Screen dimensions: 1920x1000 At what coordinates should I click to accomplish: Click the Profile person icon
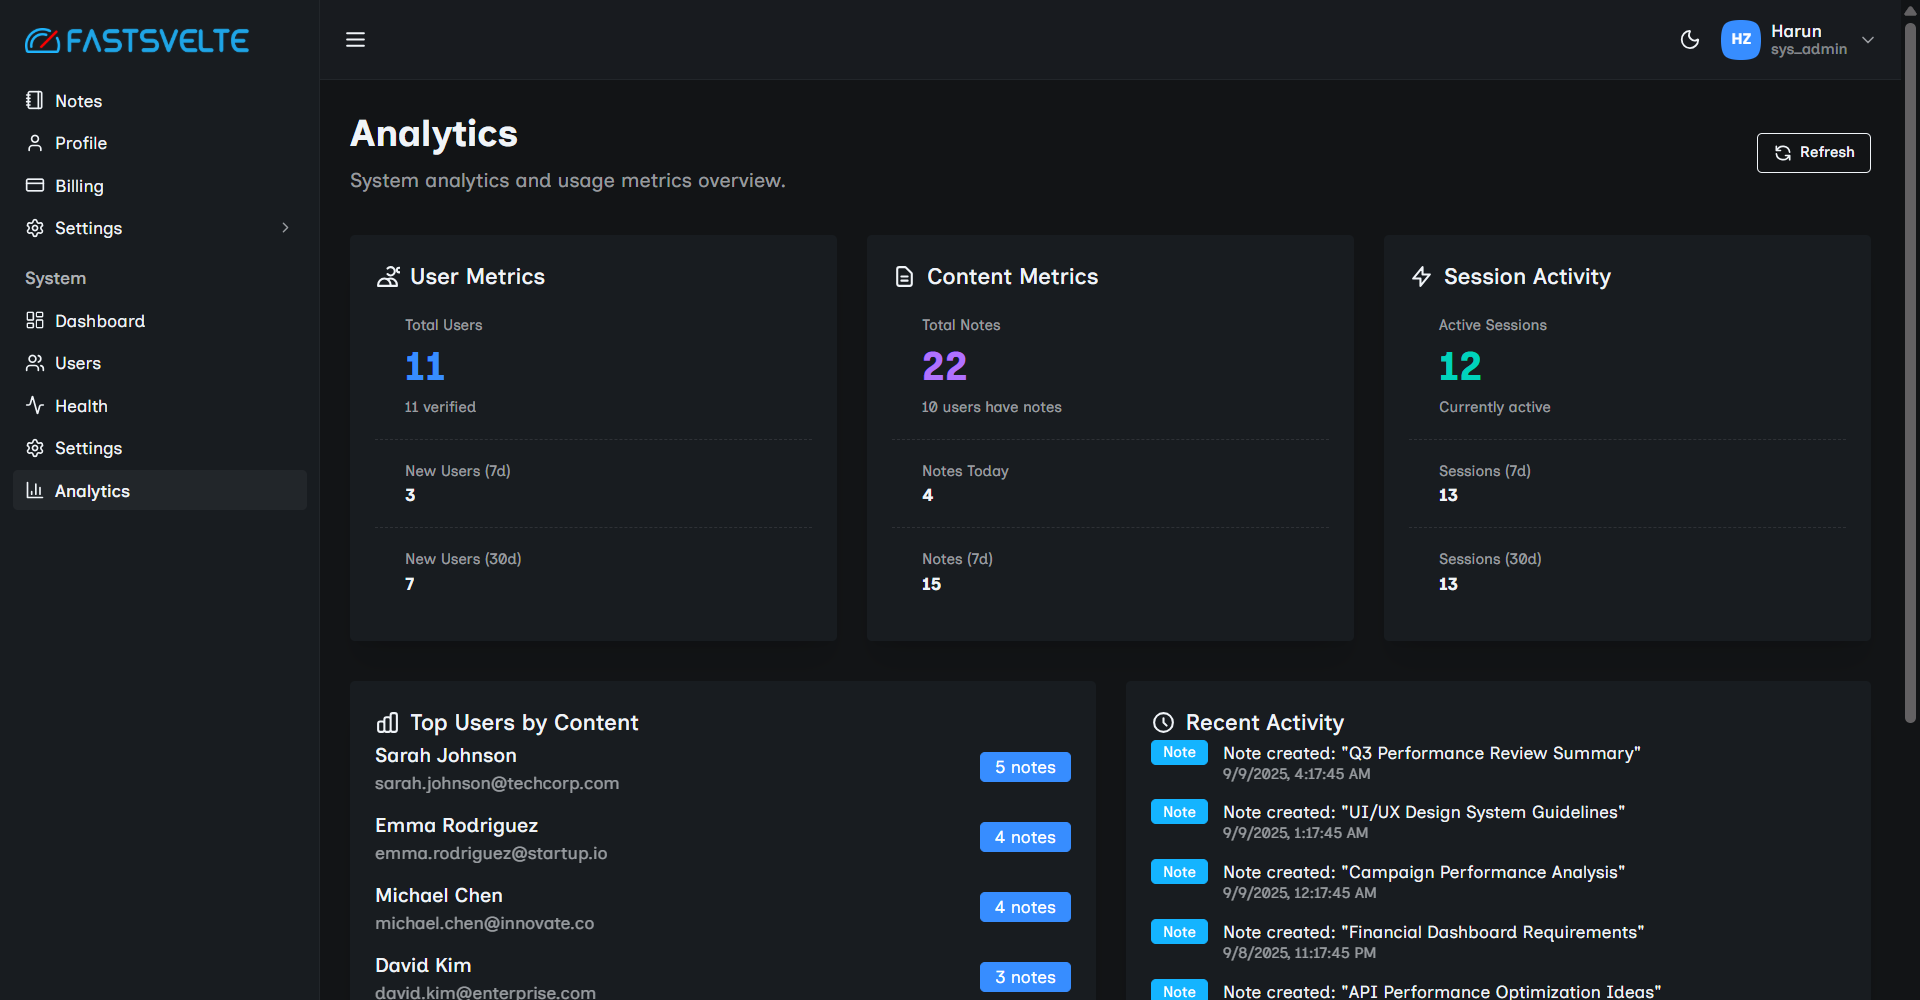pyautogui.click(x=35, y=143)
